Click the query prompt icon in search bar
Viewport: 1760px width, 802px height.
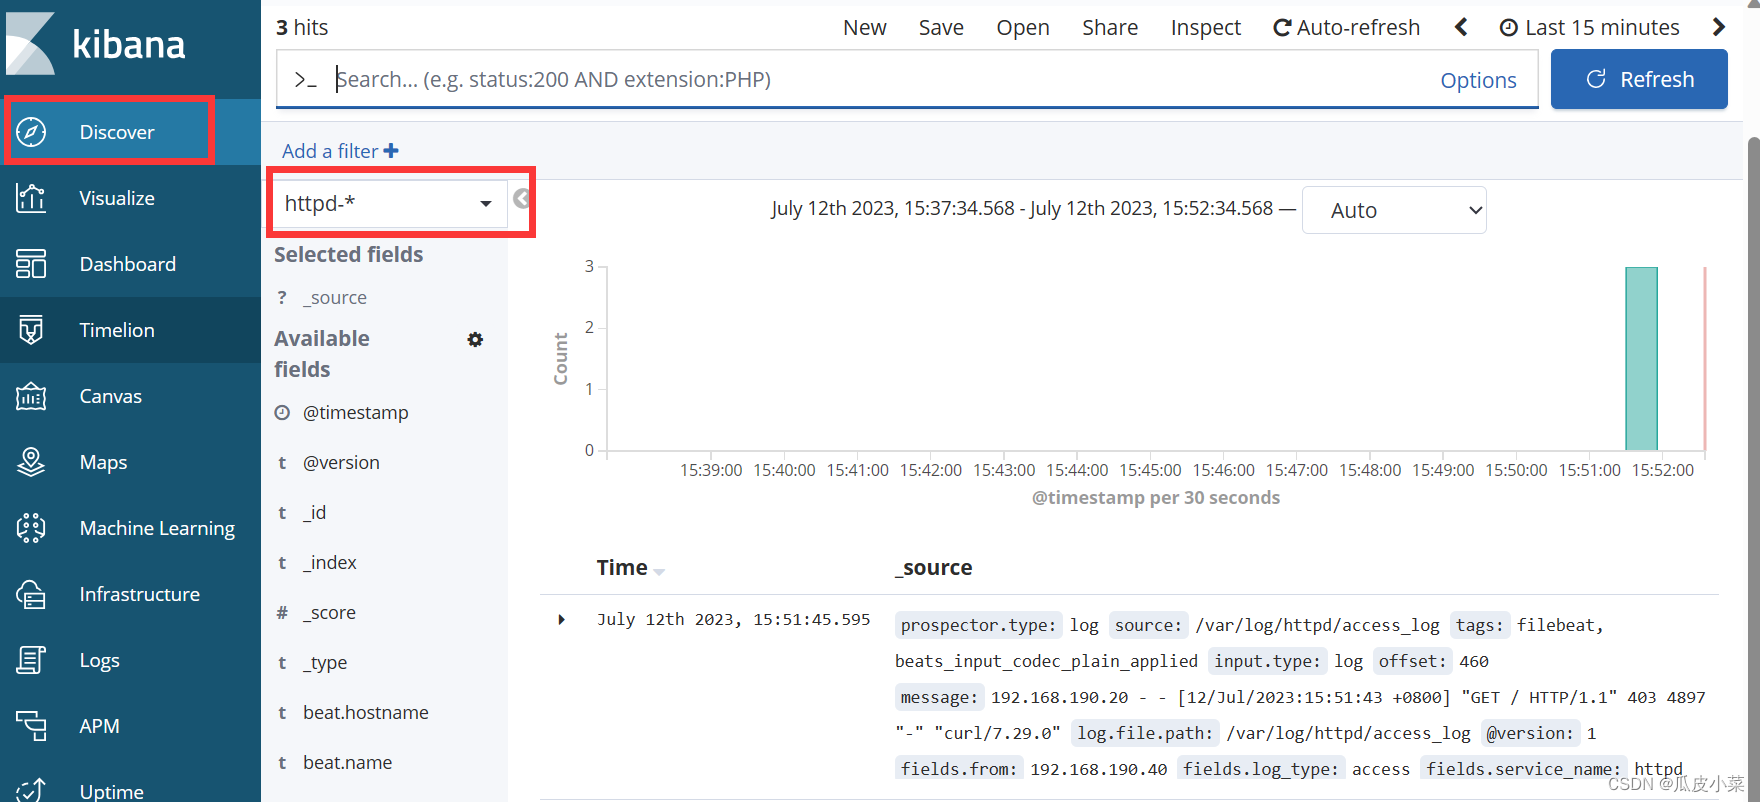coord(306,80)
